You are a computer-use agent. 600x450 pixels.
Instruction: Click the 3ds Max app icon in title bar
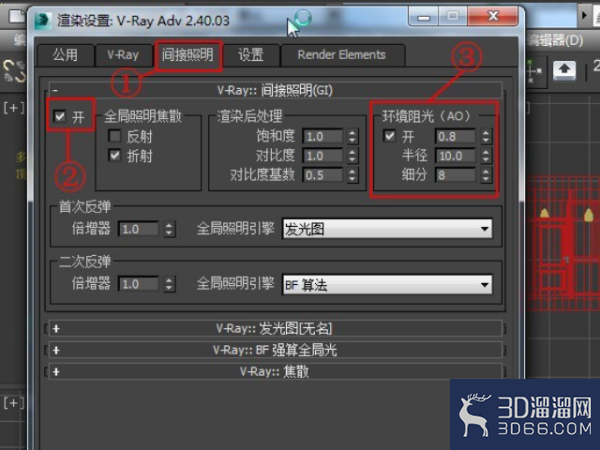[x=43, y=21]
